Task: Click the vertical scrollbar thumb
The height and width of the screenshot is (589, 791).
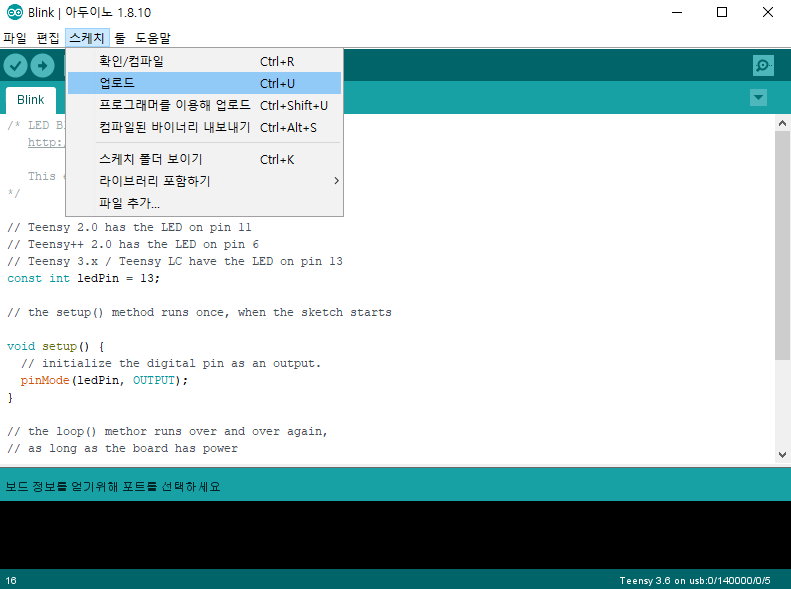Action: point(782,245)
